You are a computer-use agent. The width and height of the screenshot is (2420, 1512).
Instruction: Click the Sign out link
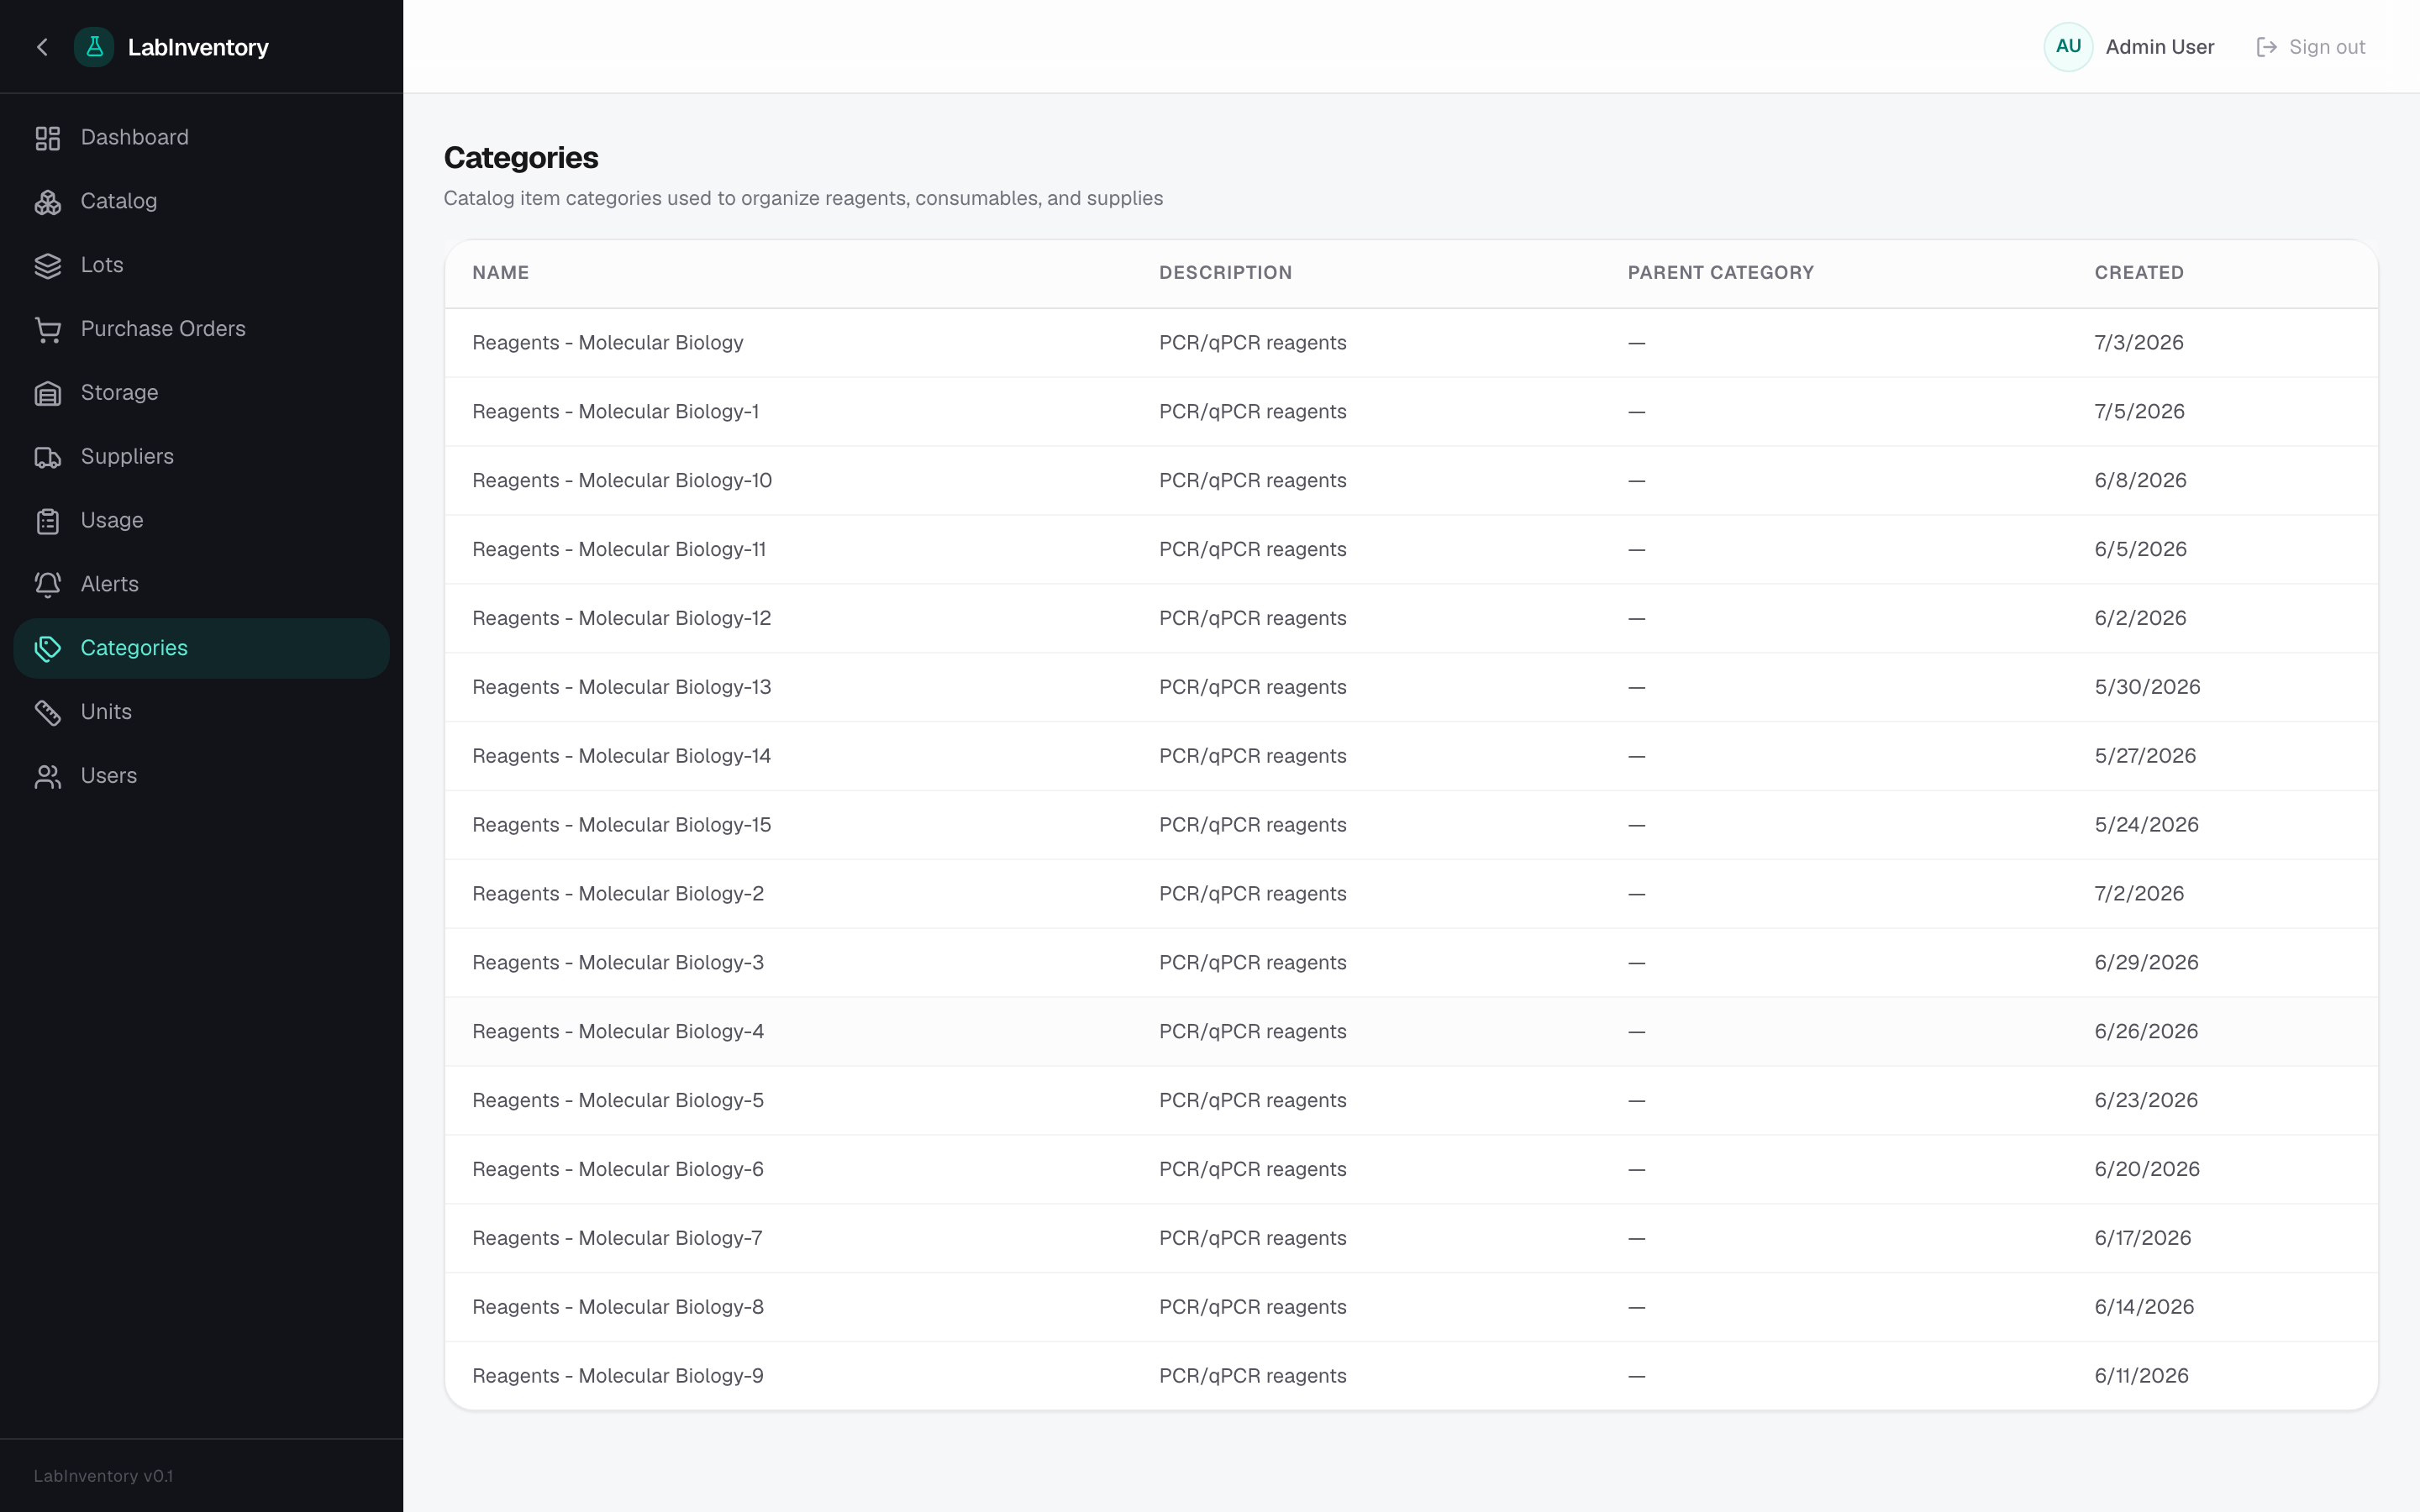pos(2310,47)
